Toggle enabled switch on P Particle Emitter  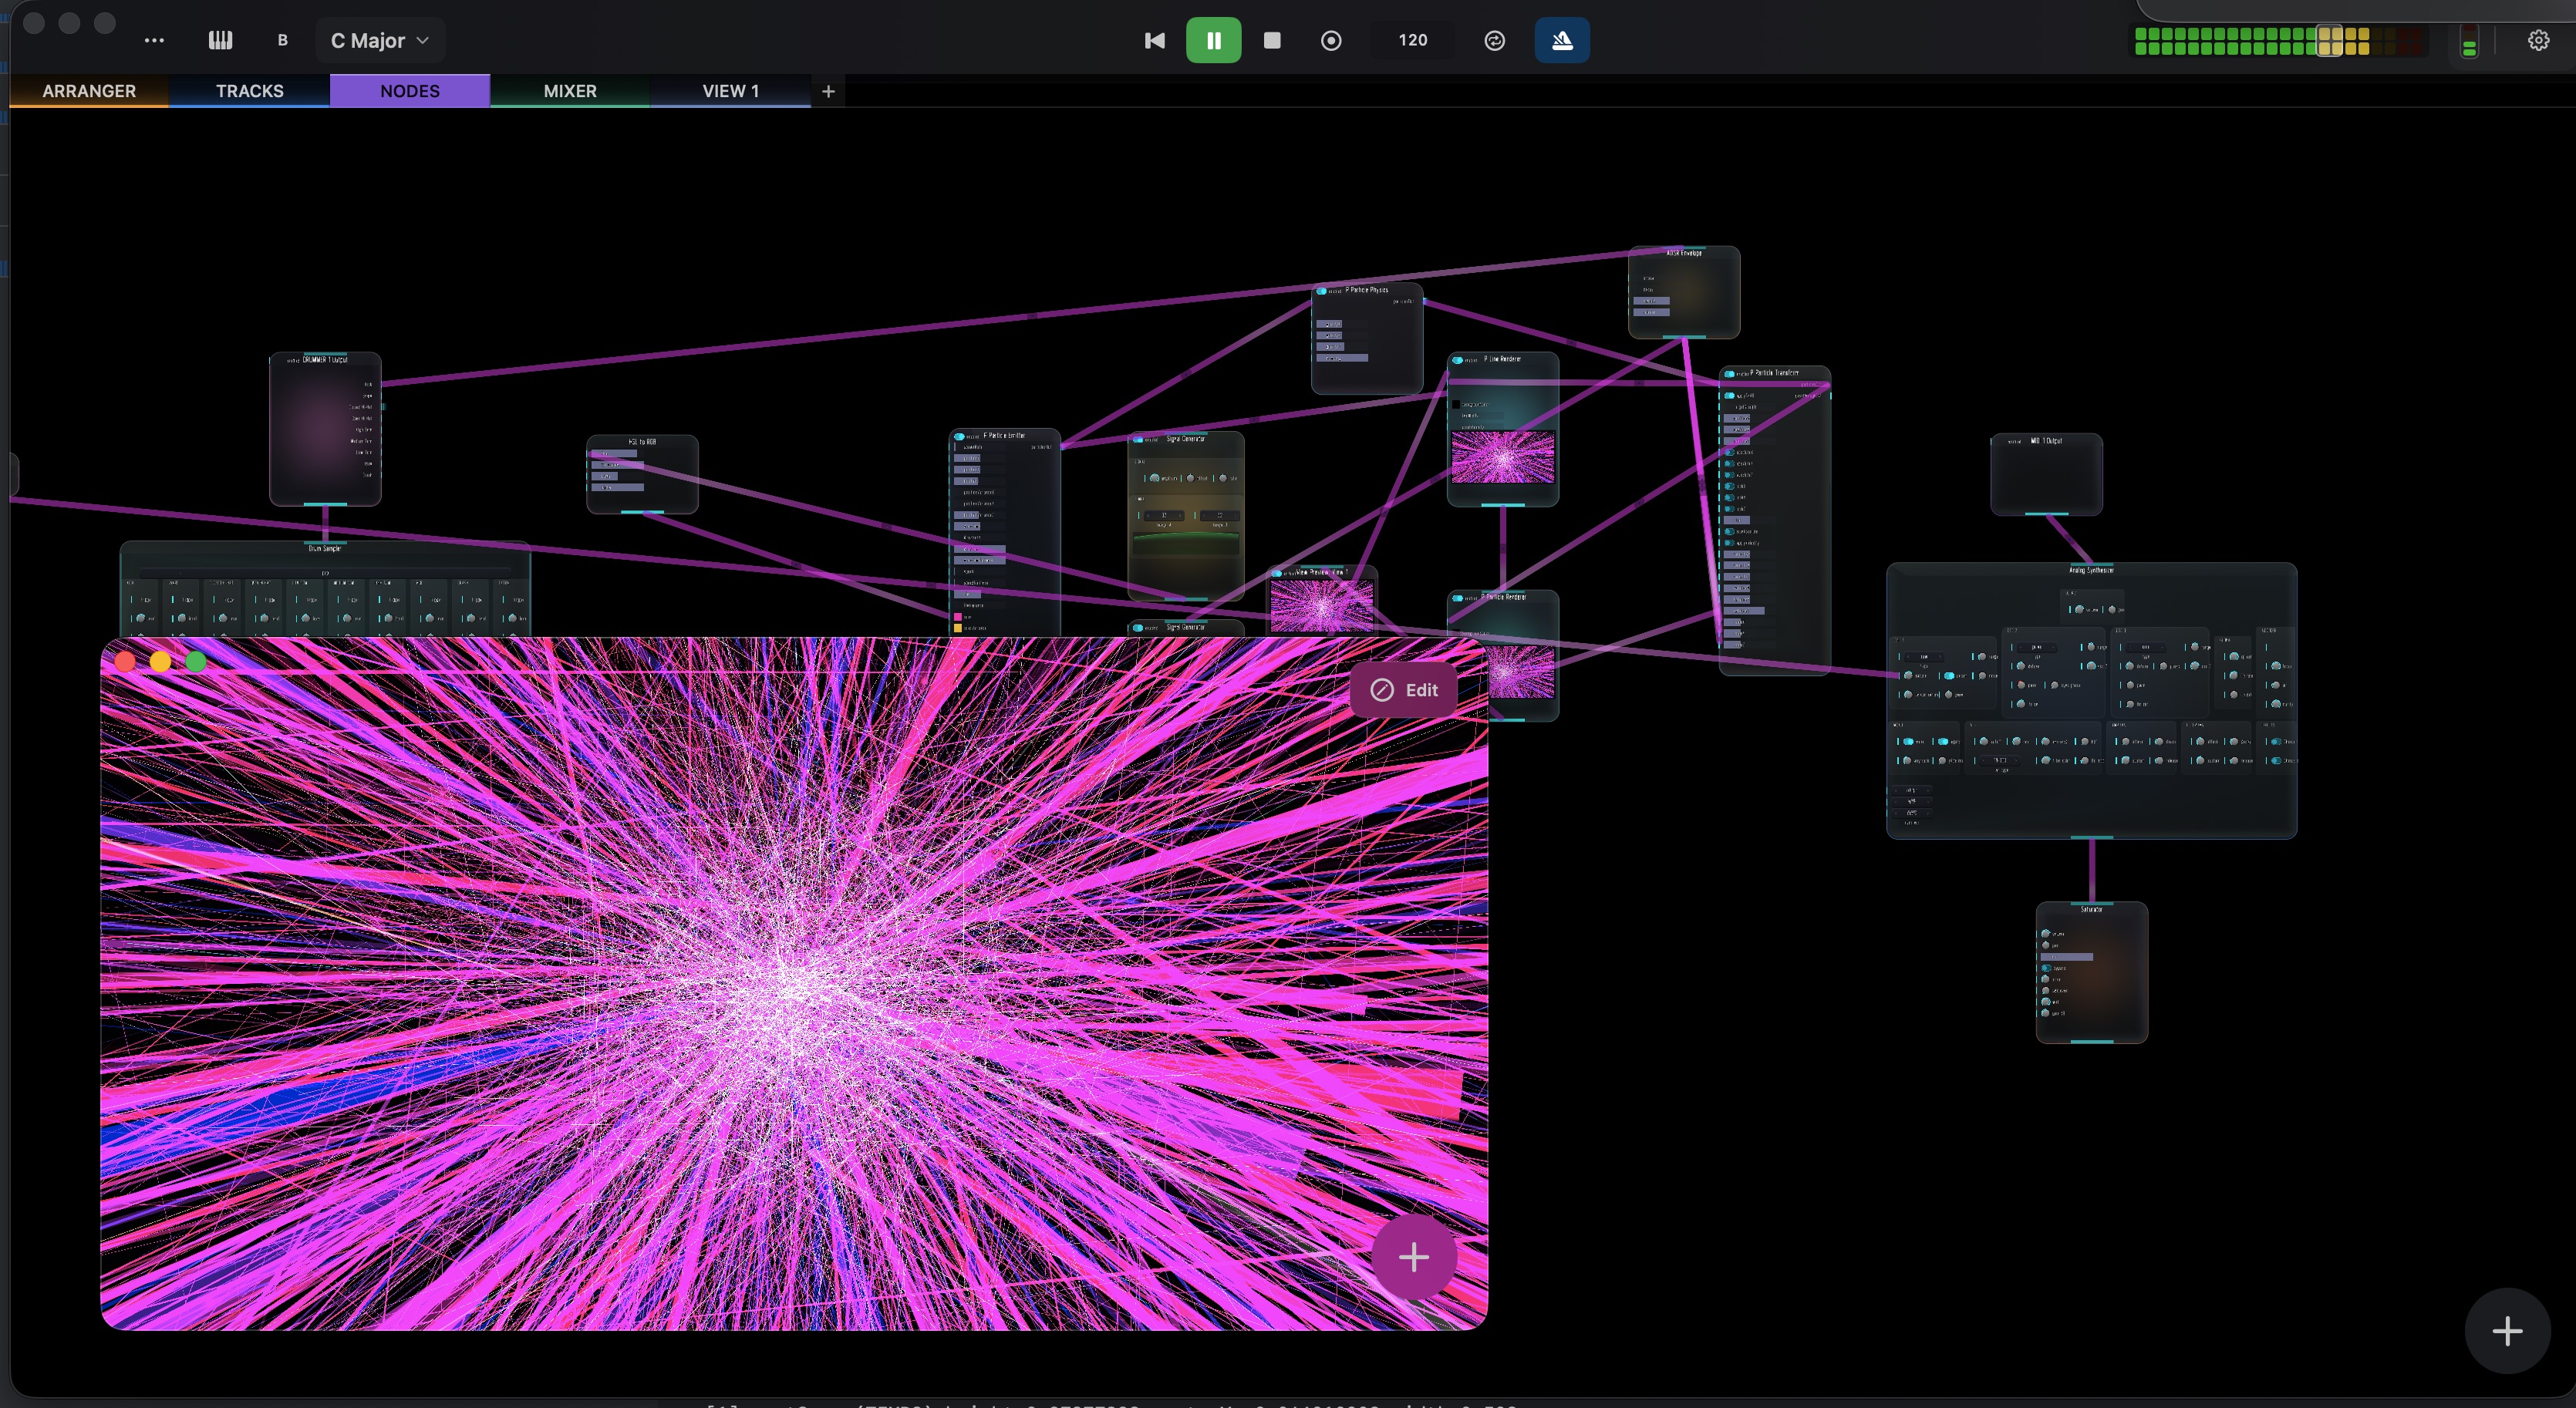point(959,436)
